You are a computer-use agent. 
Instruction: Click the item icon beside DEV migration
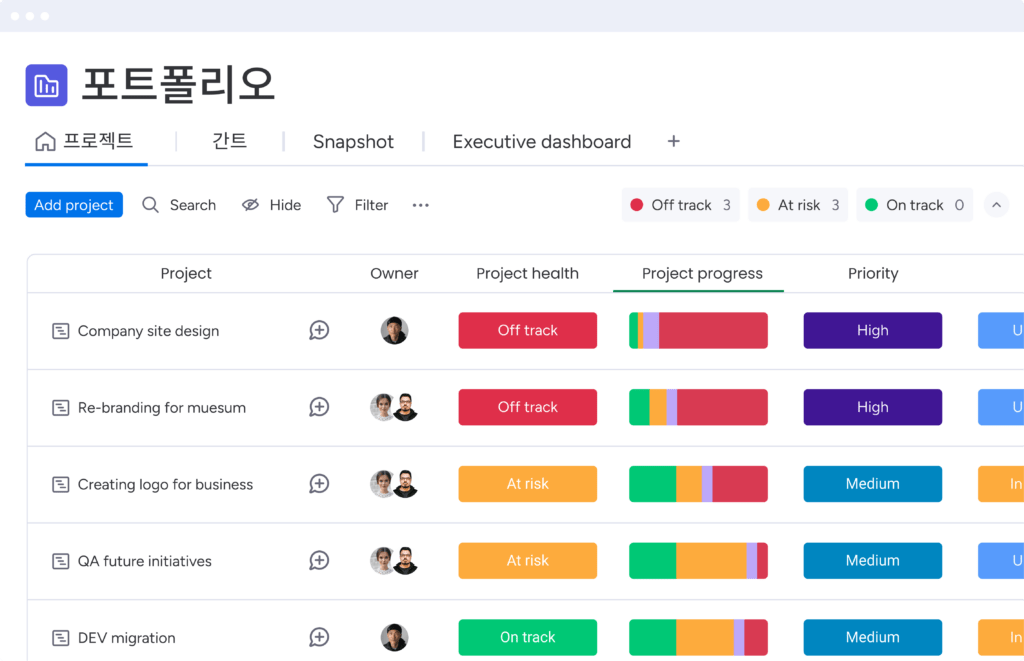tap(61, 638)
